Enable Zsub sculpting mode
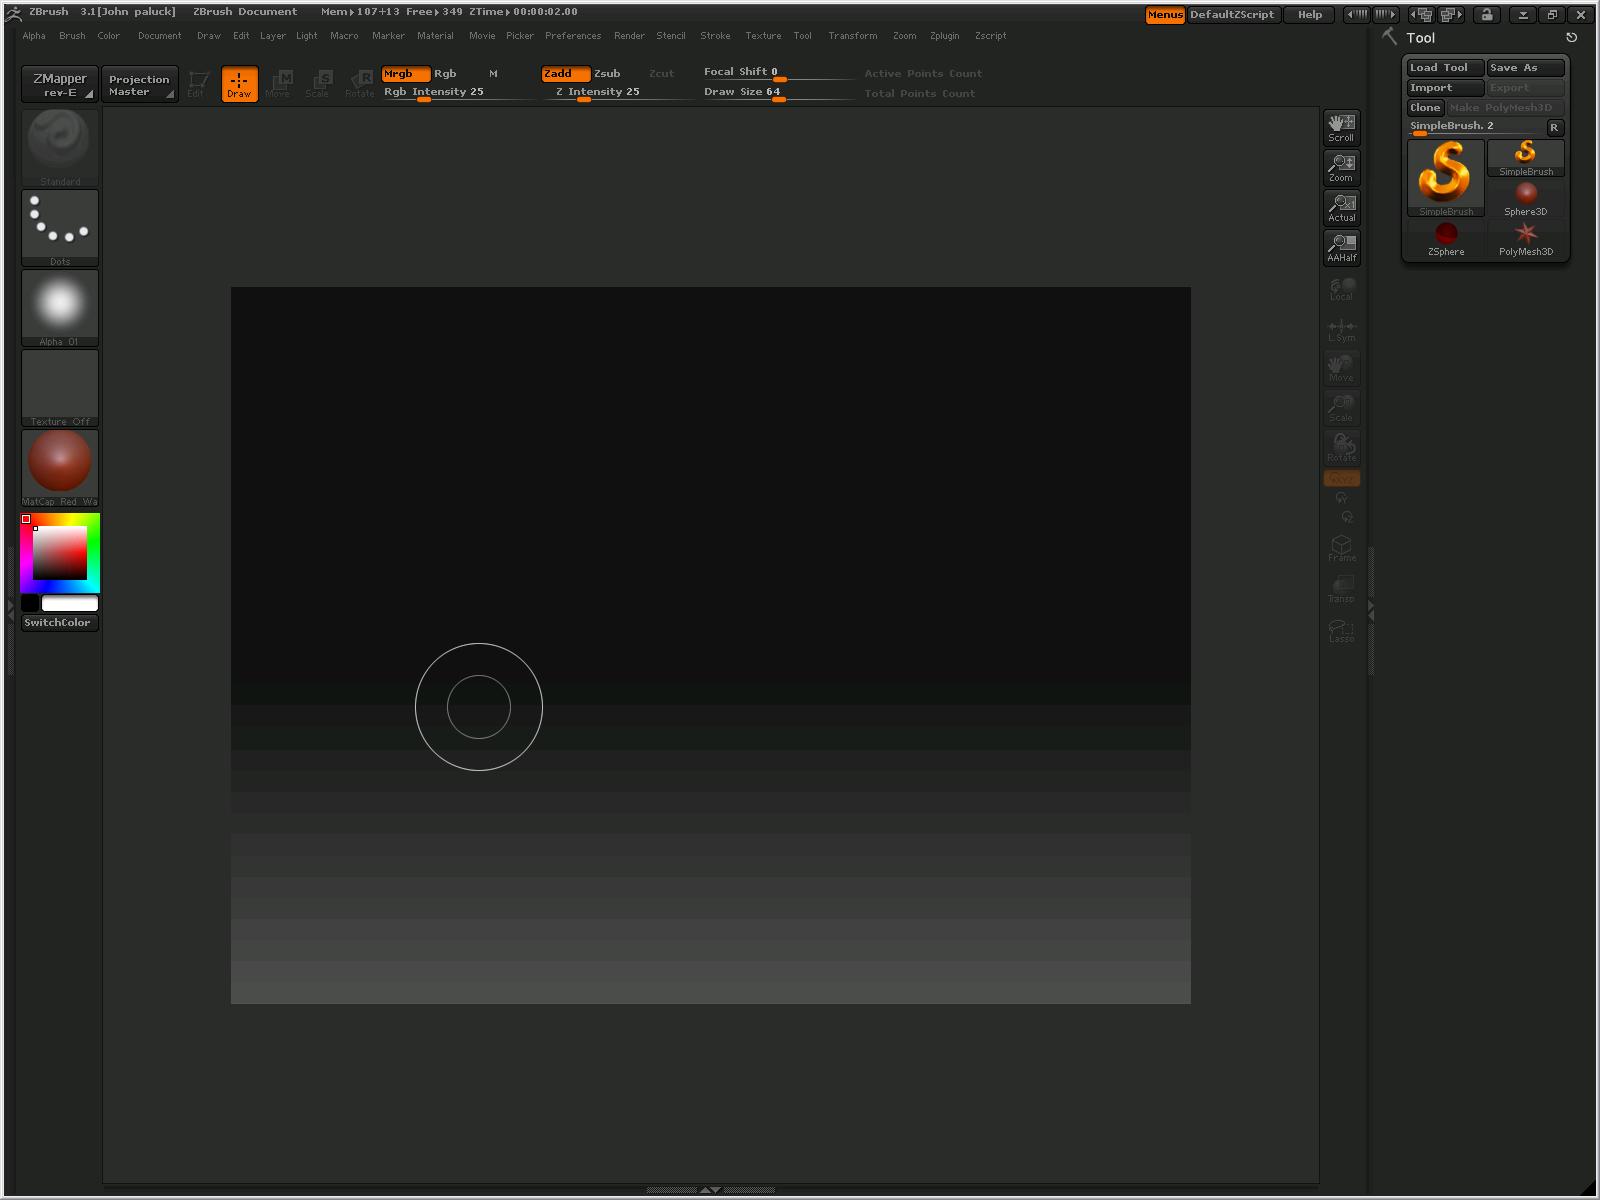This screenshot has height=1200, width=1600. (607, 73)
